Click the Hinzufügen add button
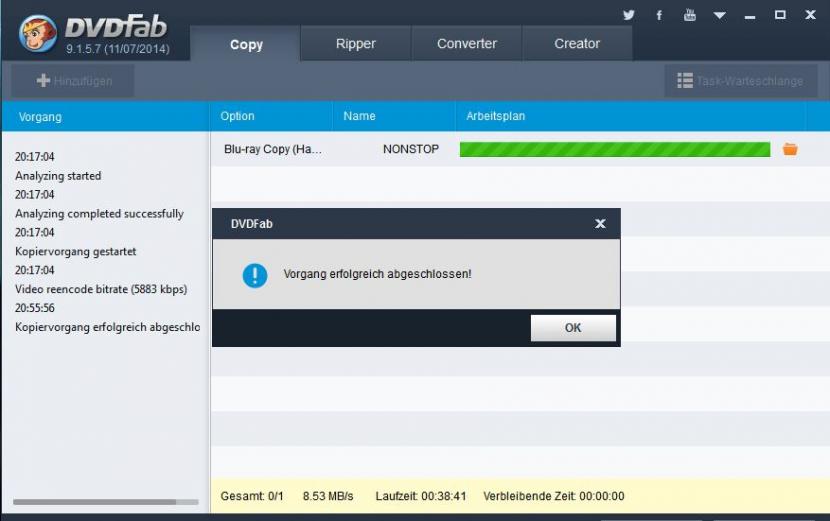Screen dimensions: 830x521 [x=74, y=81]
